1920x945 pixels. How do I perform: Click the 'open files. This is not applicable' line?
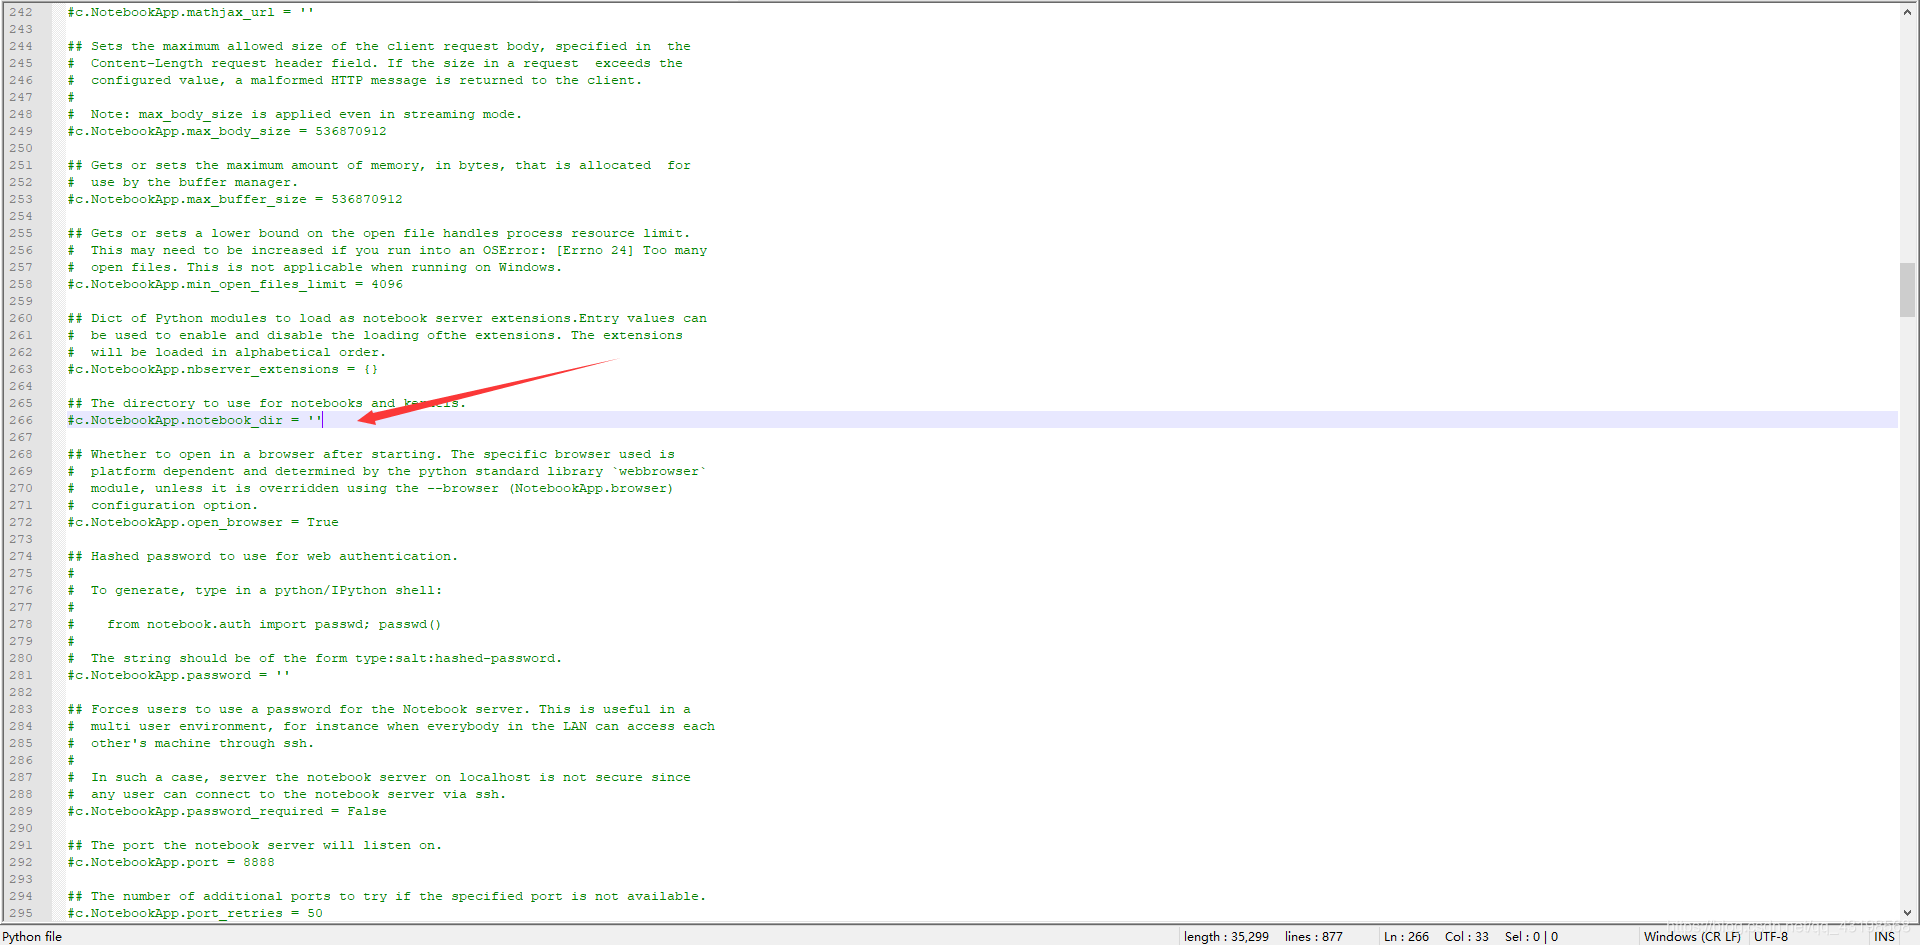coord(315,267)
